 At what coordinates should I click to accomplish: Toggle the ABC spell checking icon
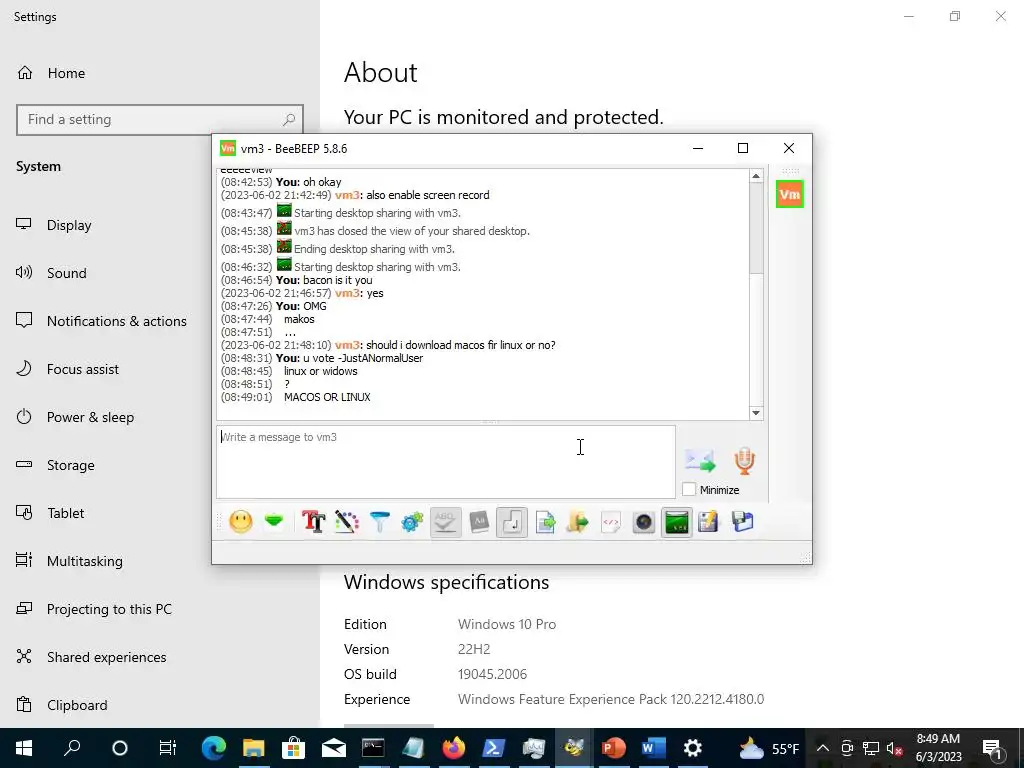click(x=445, y=522)
